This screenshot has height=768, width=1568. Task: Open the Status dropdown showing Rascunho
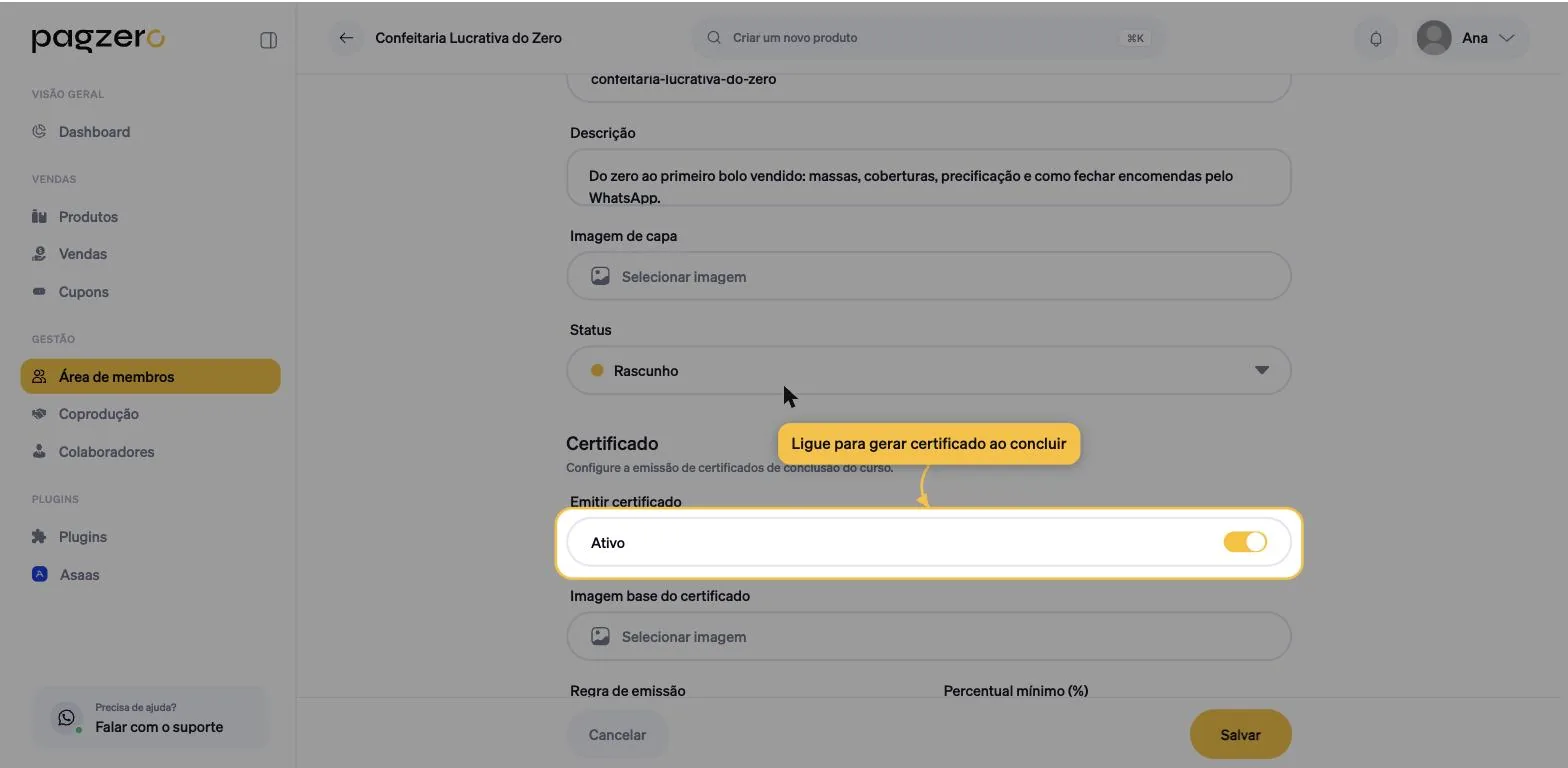[x=928, y=370]
